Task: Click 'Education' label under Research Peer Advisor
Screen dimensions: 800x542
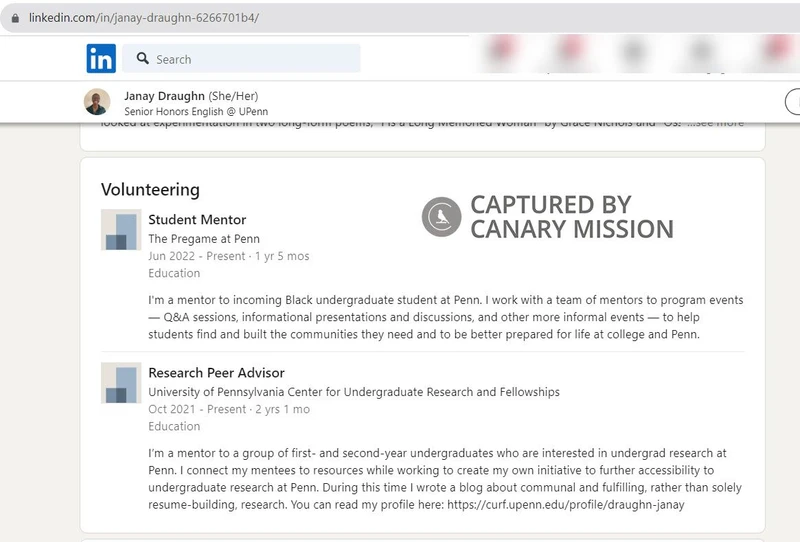Action: [174, 426]
